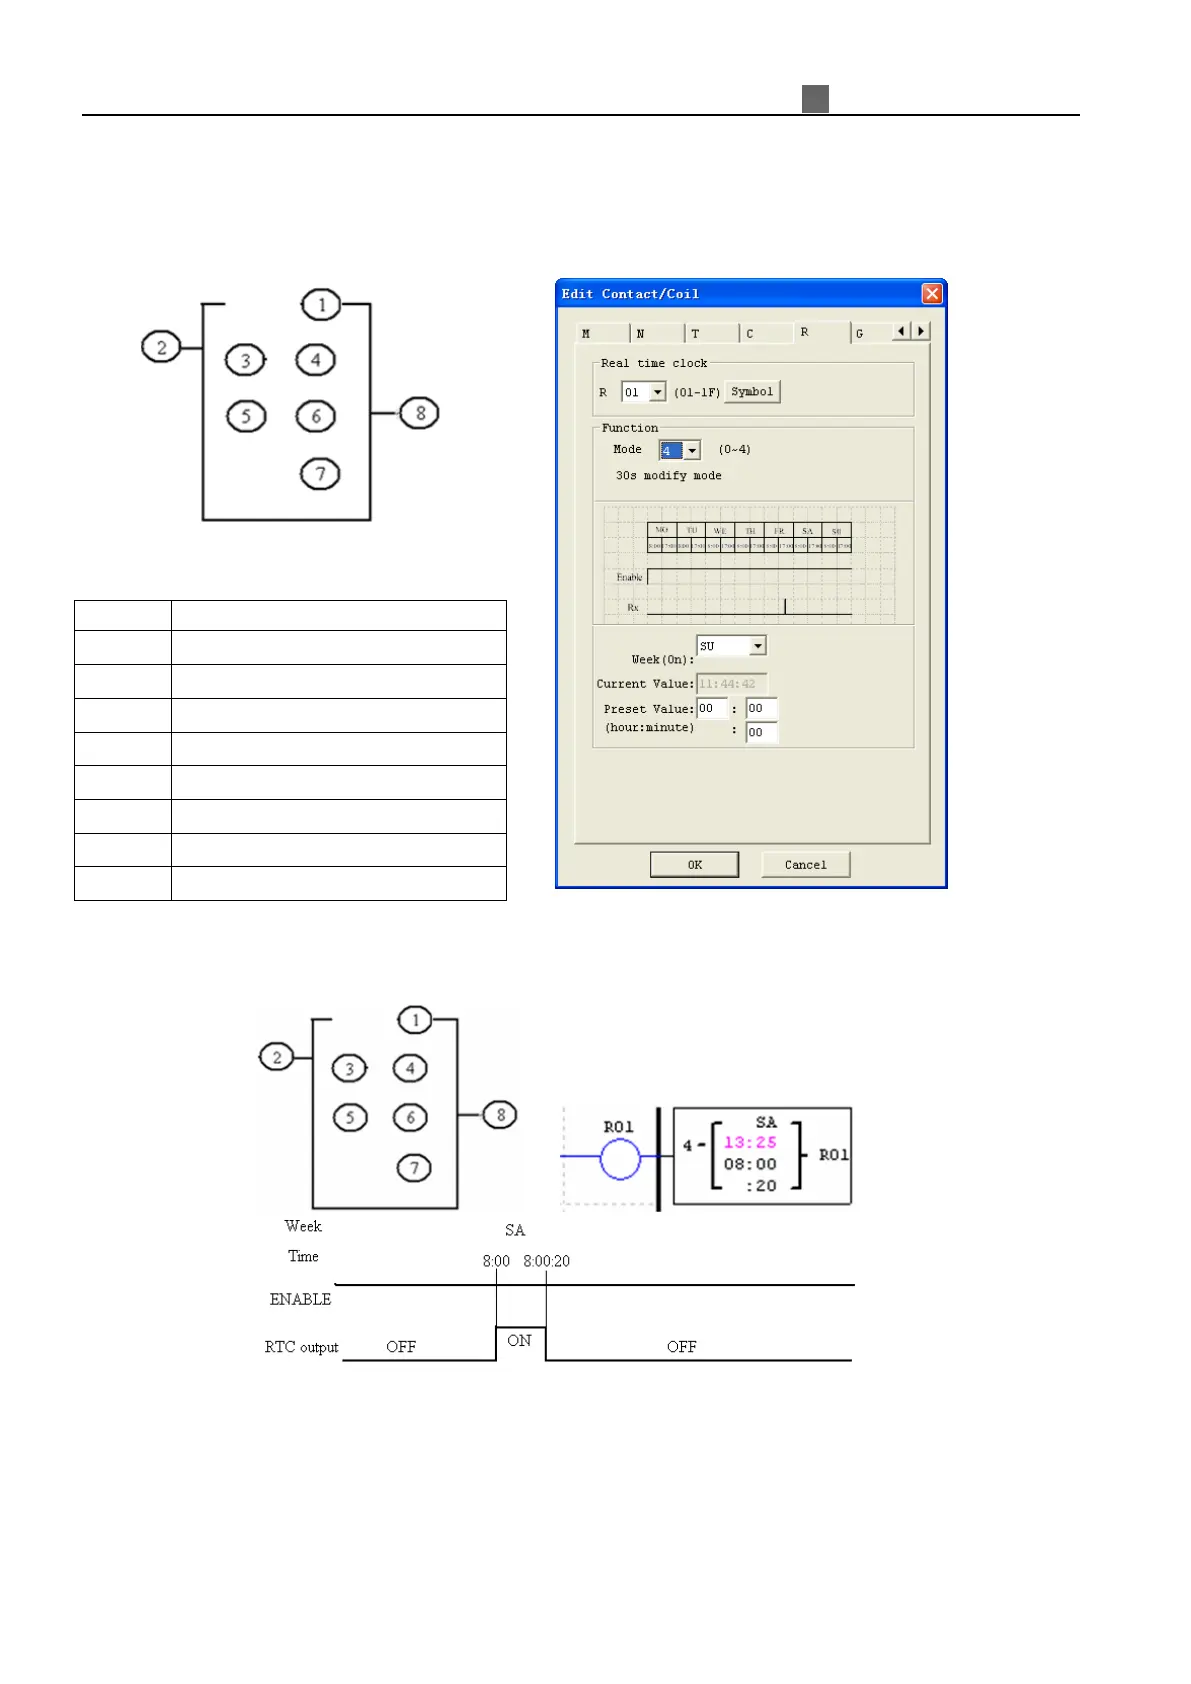Screen dimensions: 1191x1684
Task: Click the R01 coil circle in ladder diagram
Action: pos(620,1160)
